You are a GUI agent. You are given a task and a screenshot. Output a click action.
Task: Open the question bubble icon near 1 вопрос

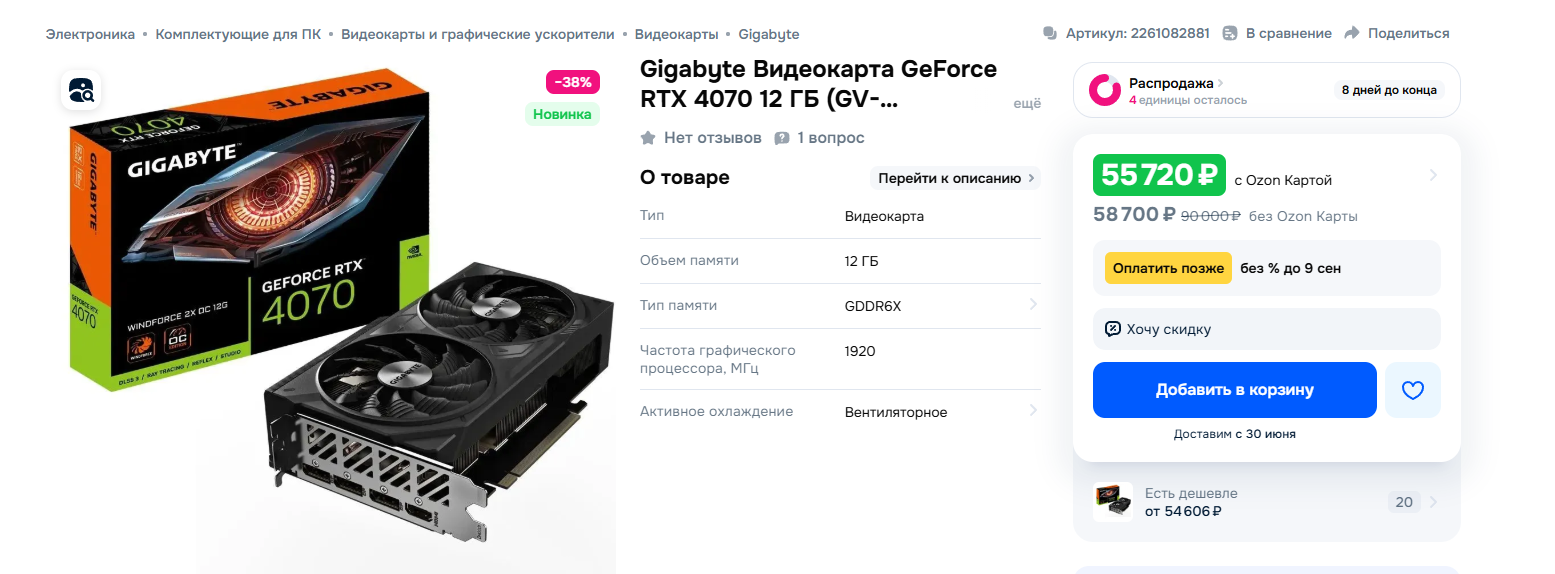[x=782, y=138]
